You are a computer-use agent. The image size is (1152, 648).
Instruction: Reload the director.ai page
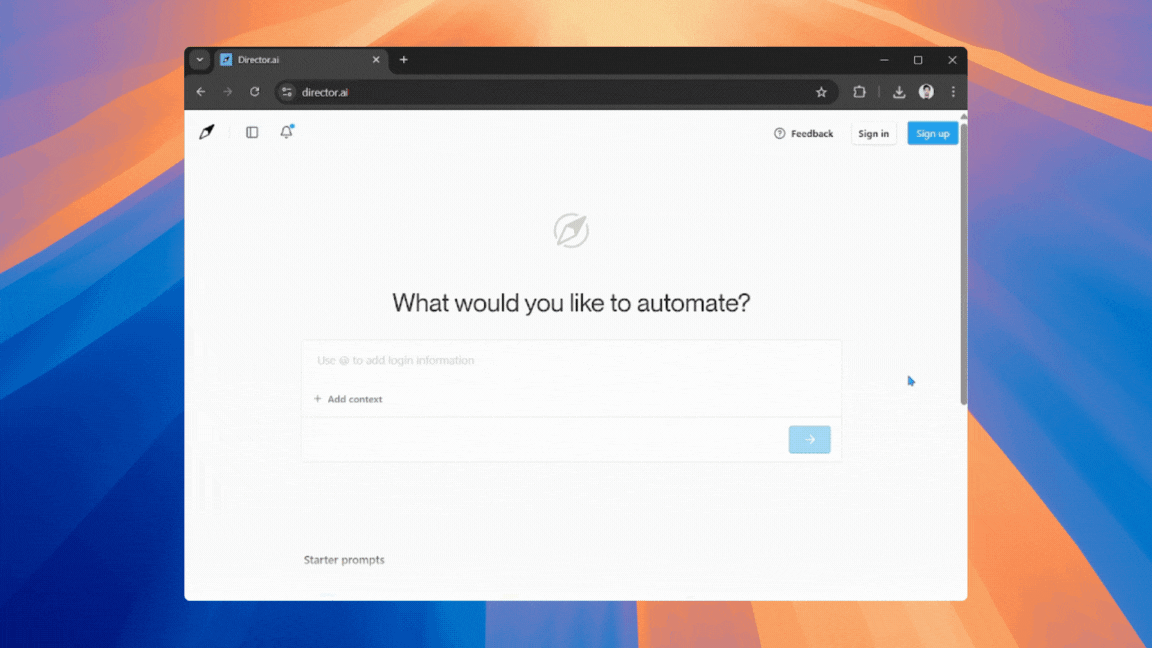pos(255,91)
